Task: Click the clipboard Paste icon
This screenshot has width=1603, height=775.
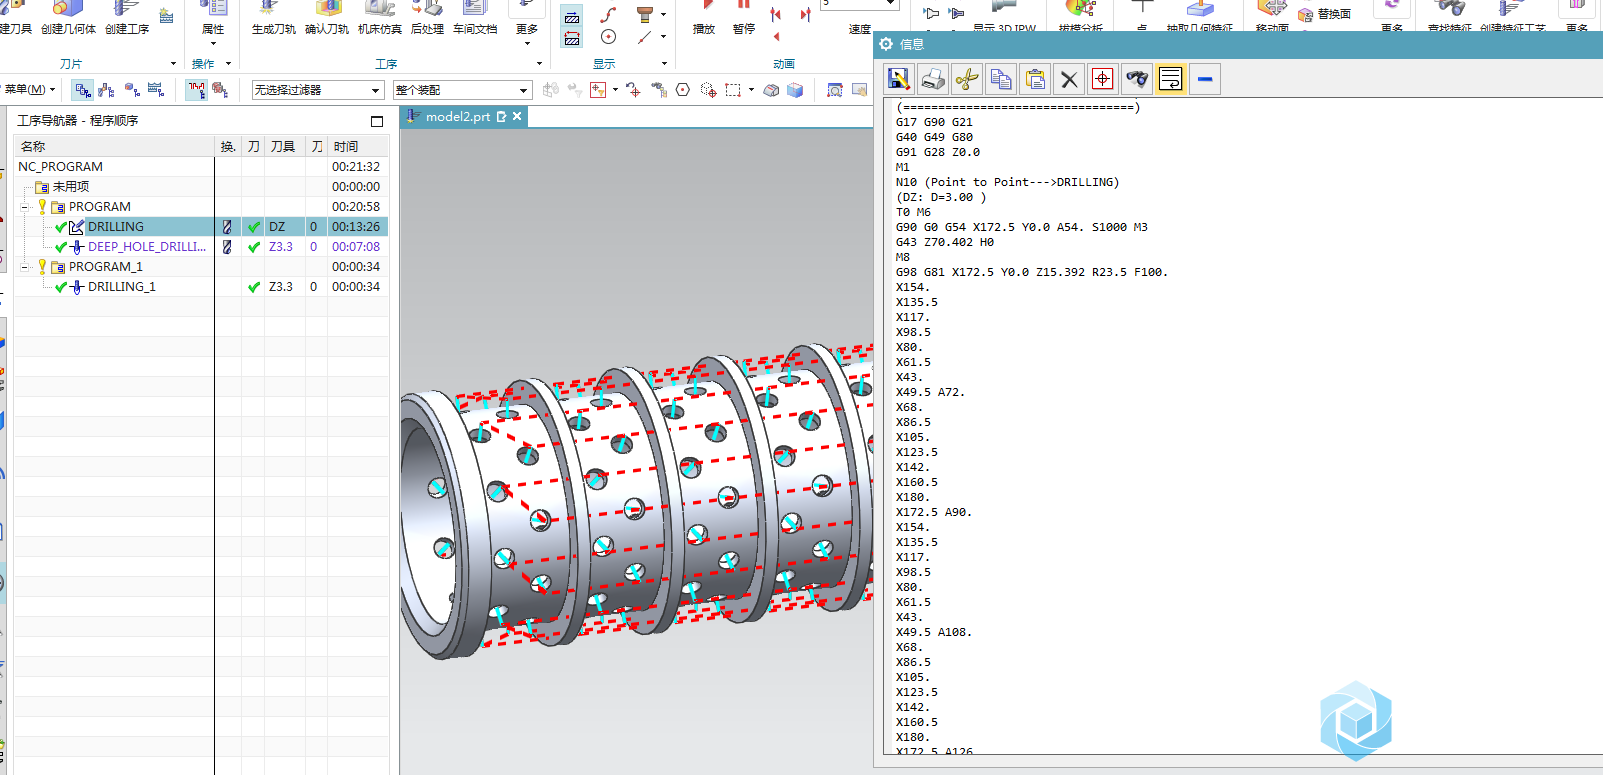Action: 1035,79
